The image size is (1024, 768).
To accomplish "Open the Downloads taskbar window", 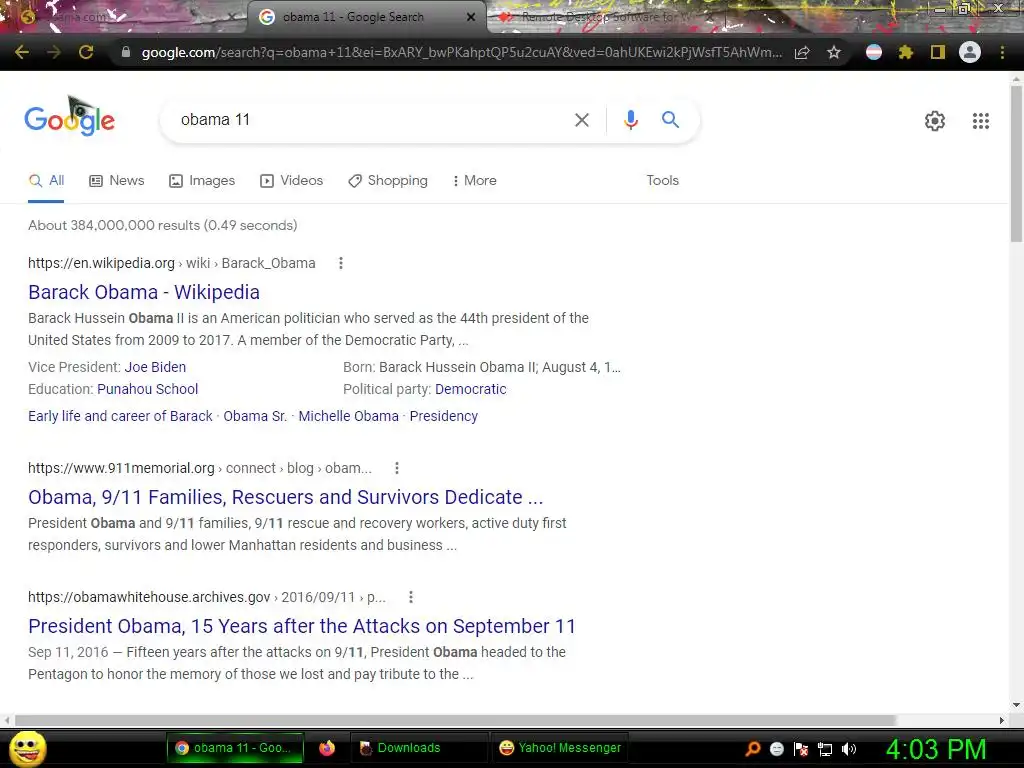I will (x=418, y=748).
